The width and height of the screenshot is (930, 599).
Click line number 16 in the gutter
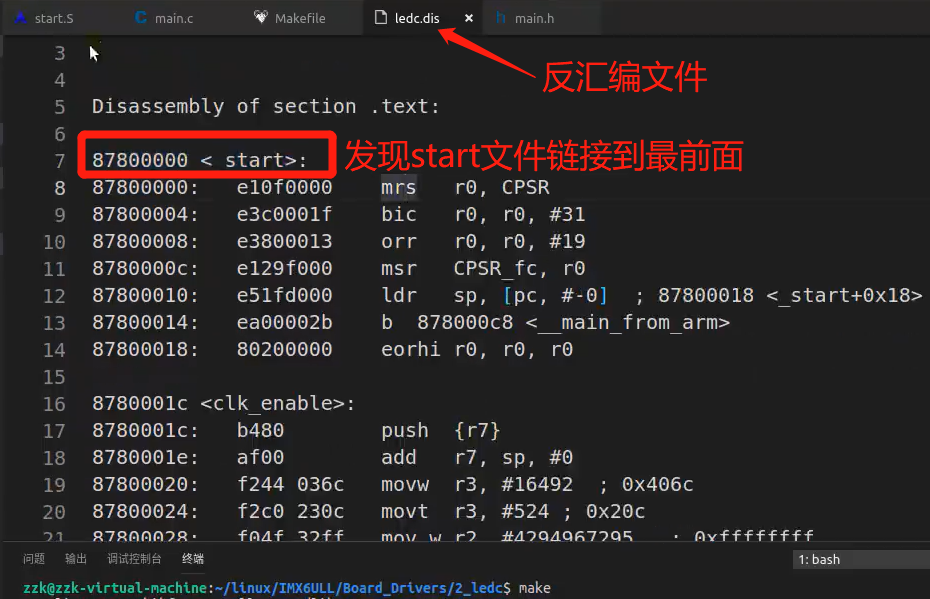click(54, 404)
